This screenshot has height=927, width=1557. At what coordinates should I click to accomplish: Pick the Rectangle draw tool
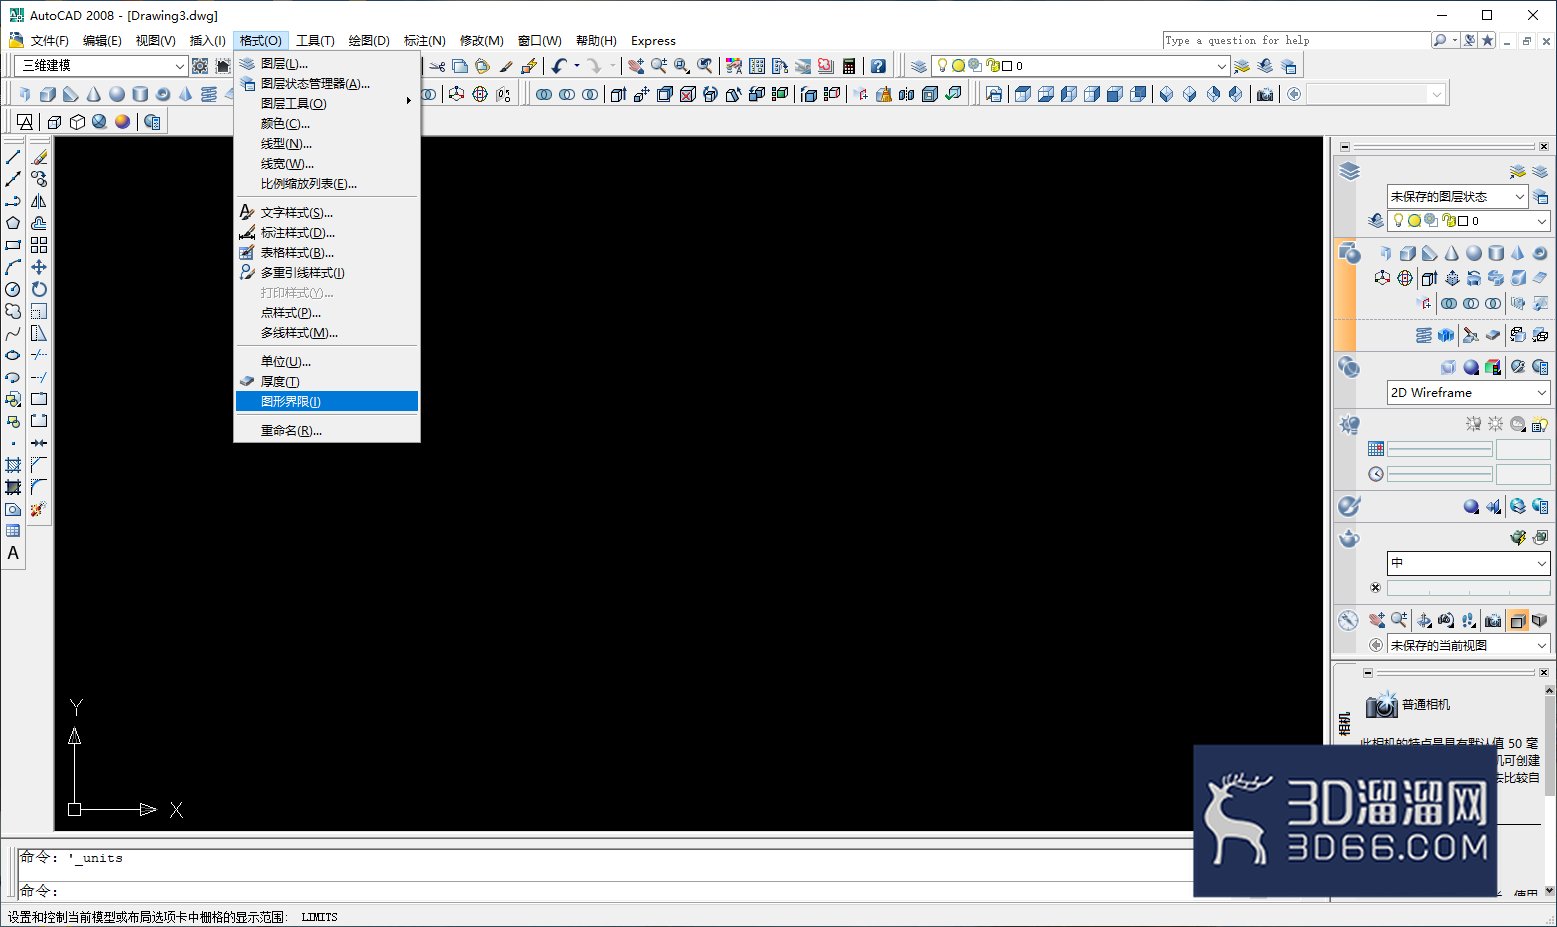13,245
